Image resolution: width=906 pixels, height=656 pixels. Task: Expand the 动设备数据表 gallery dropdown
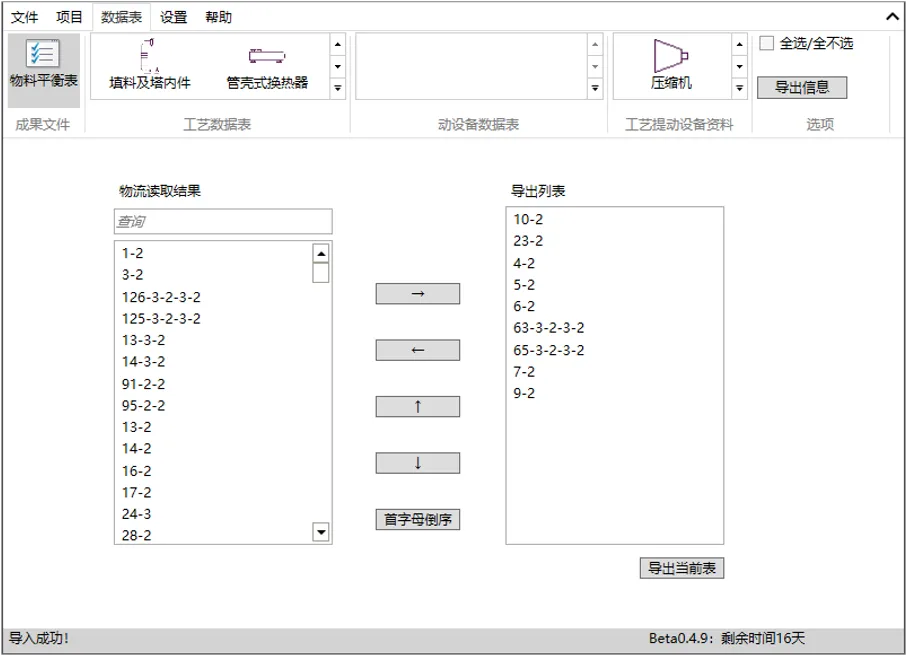[595, 88]
